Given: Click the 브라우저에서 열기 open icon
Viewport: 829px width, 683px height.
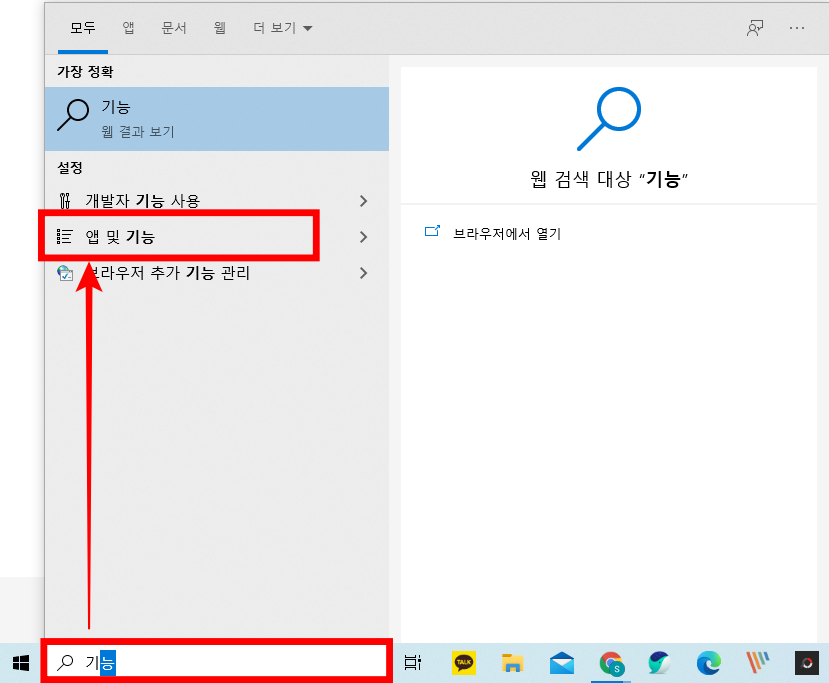Looking at the screenshot, I should pyautogui.click(x=432, y=231).
